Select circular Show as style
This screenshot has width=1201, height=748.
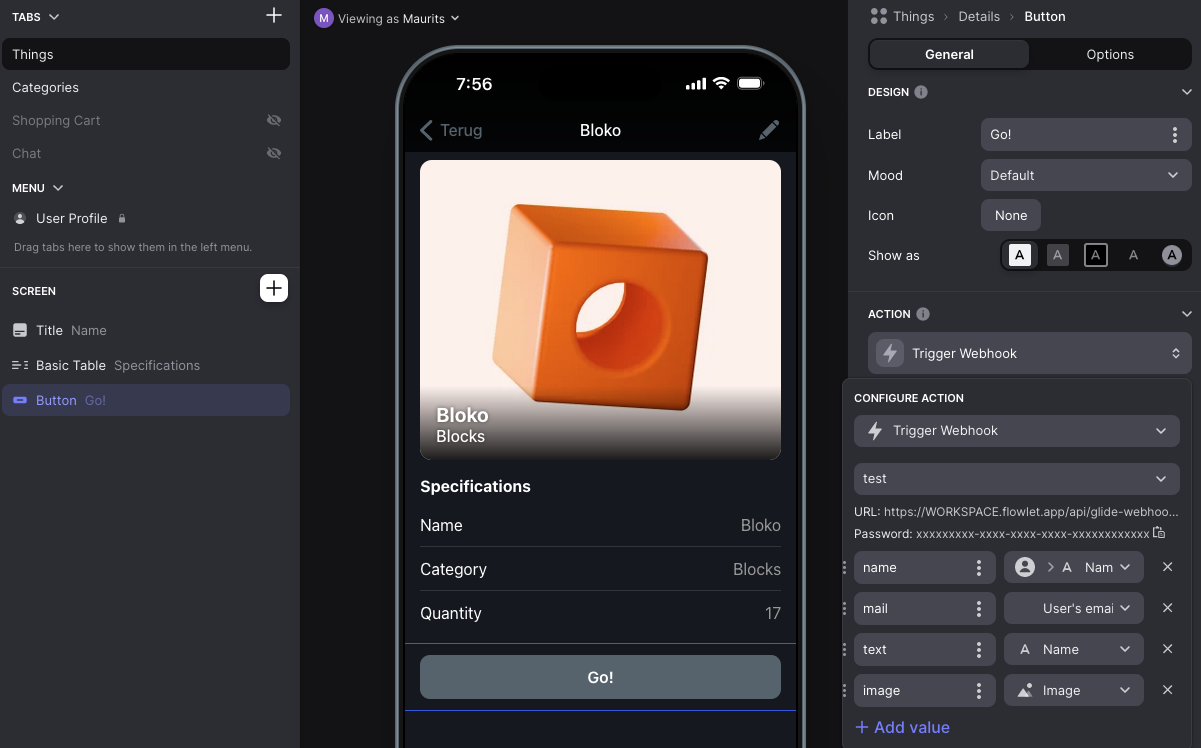point(1172,255)
